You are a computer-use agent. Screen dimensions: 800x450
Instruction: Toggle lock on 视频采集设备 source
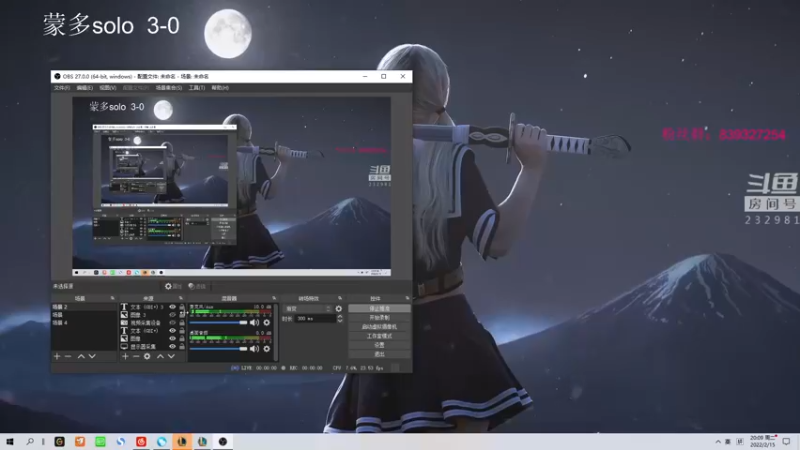(x=182, y=322)
